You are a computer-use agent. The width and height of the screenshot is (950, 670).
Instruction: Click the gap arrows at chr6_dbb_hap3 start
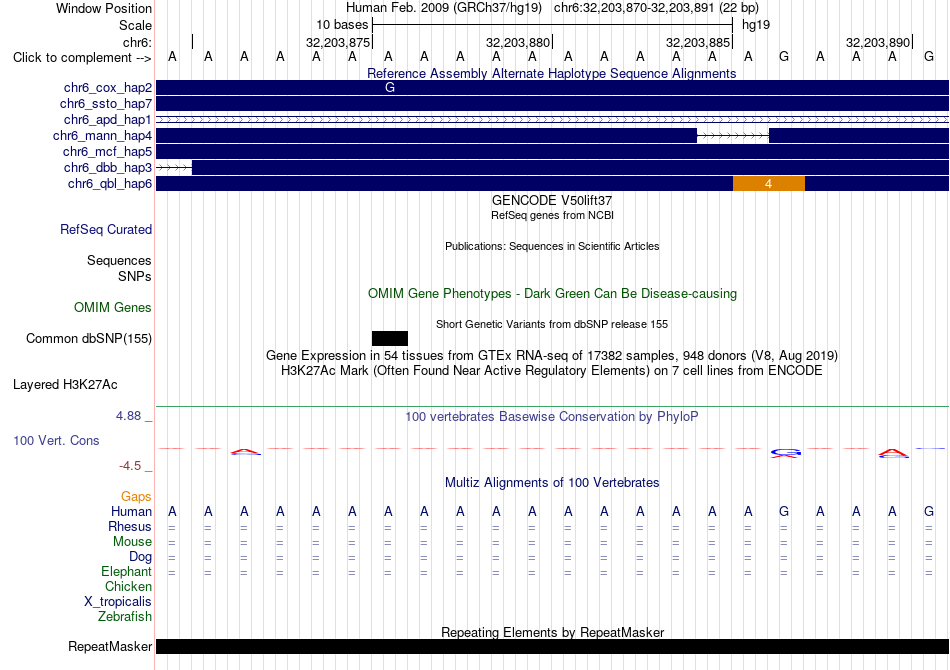[x=174, y=167]
